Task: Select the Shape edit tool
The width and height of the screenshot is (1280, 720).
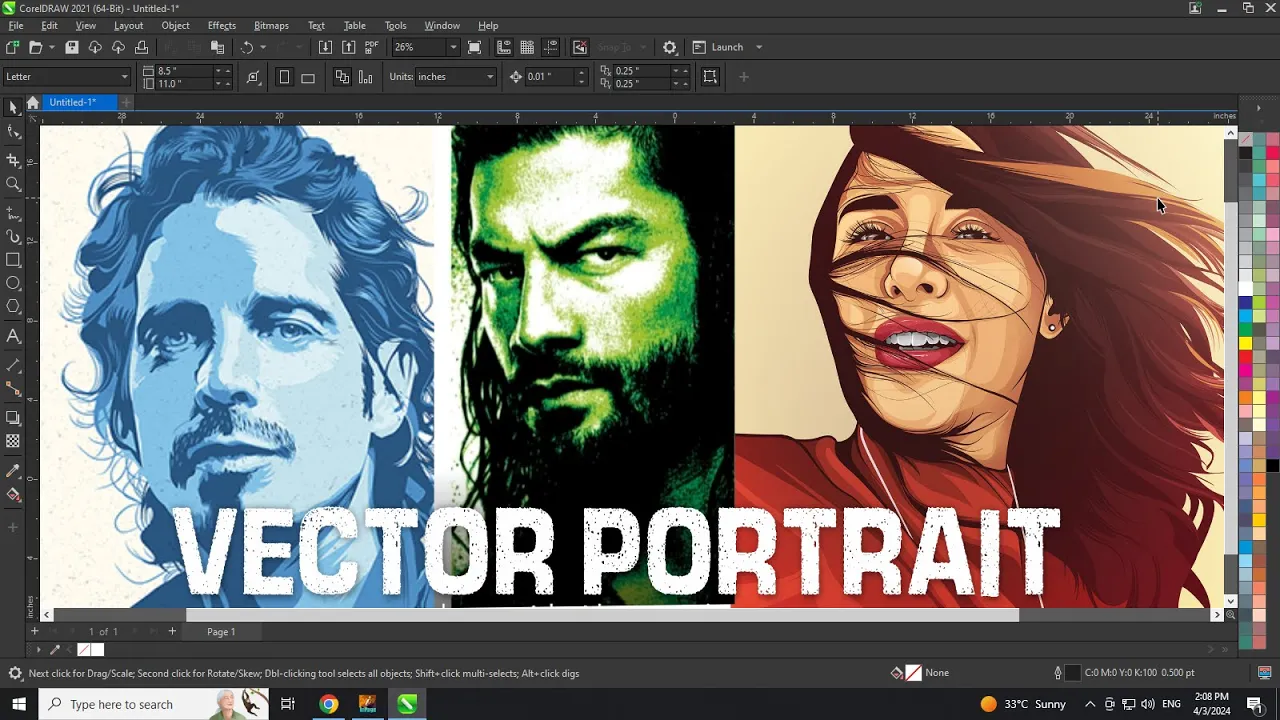Action: (13, 132)
